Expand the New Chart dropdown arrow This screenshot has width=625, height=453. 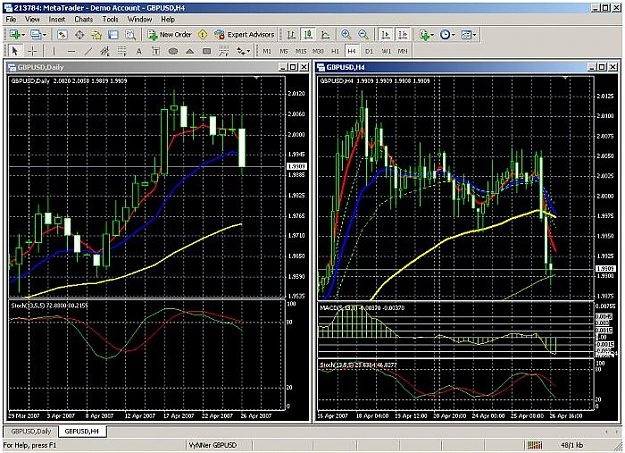[24, 35]
